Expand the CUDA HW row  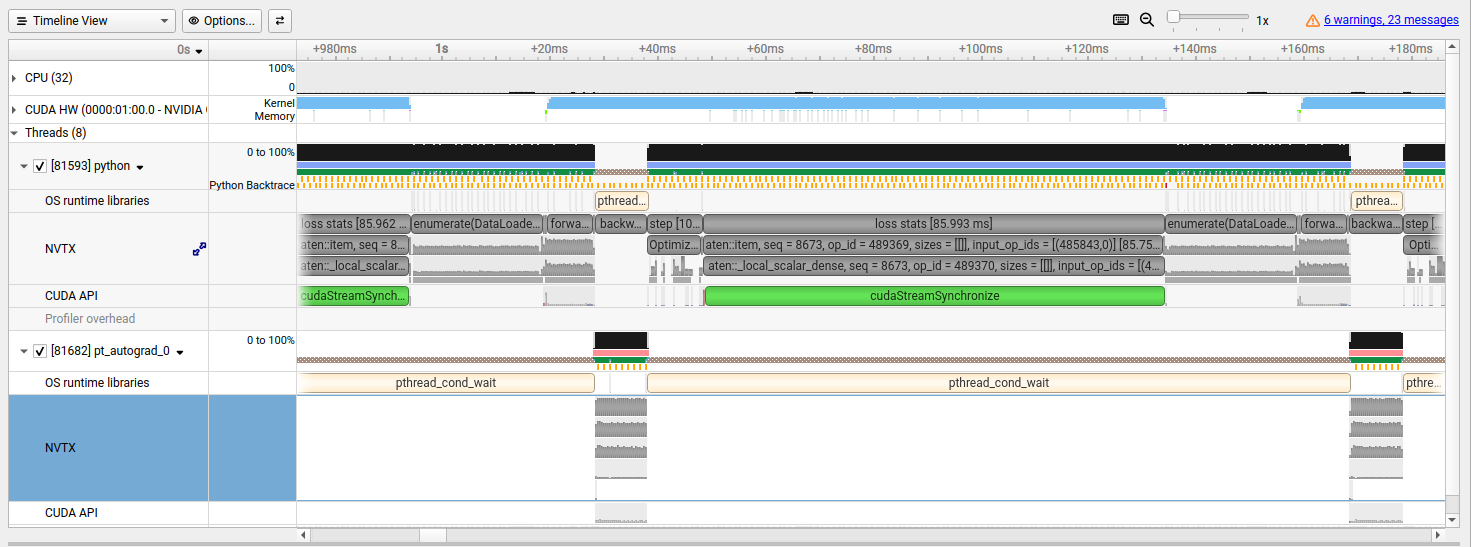pos(14,110)
